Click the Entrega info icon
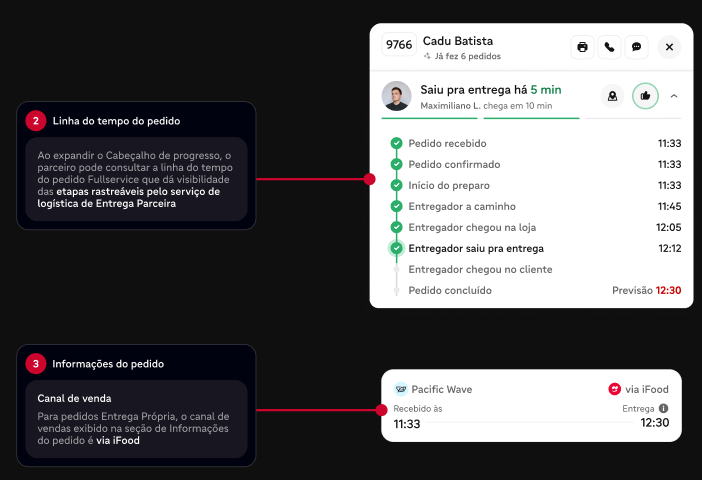Screen dimensions: 702x480 [x=663, y=408]
